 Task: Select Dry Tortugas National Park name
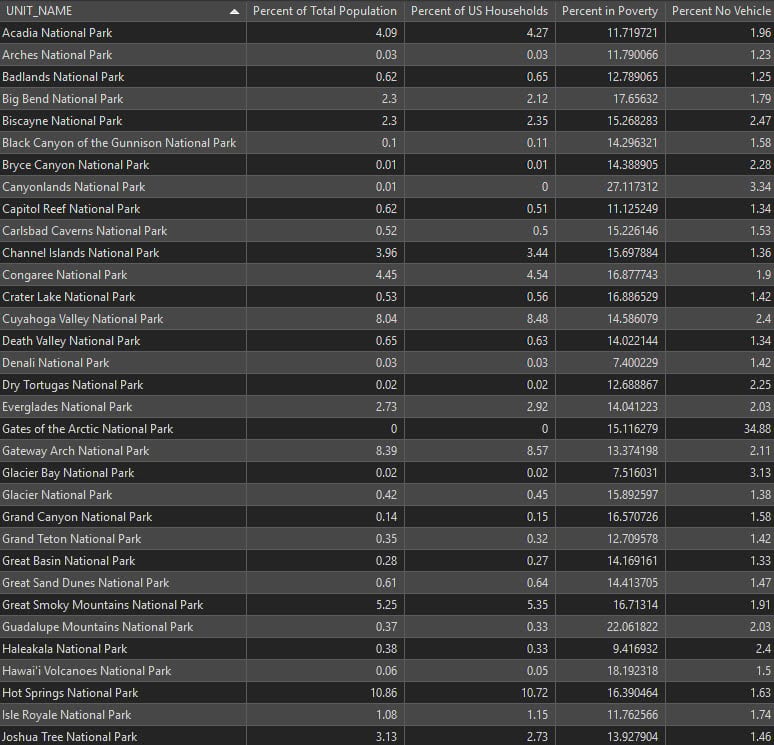click(x=73, y=385)
